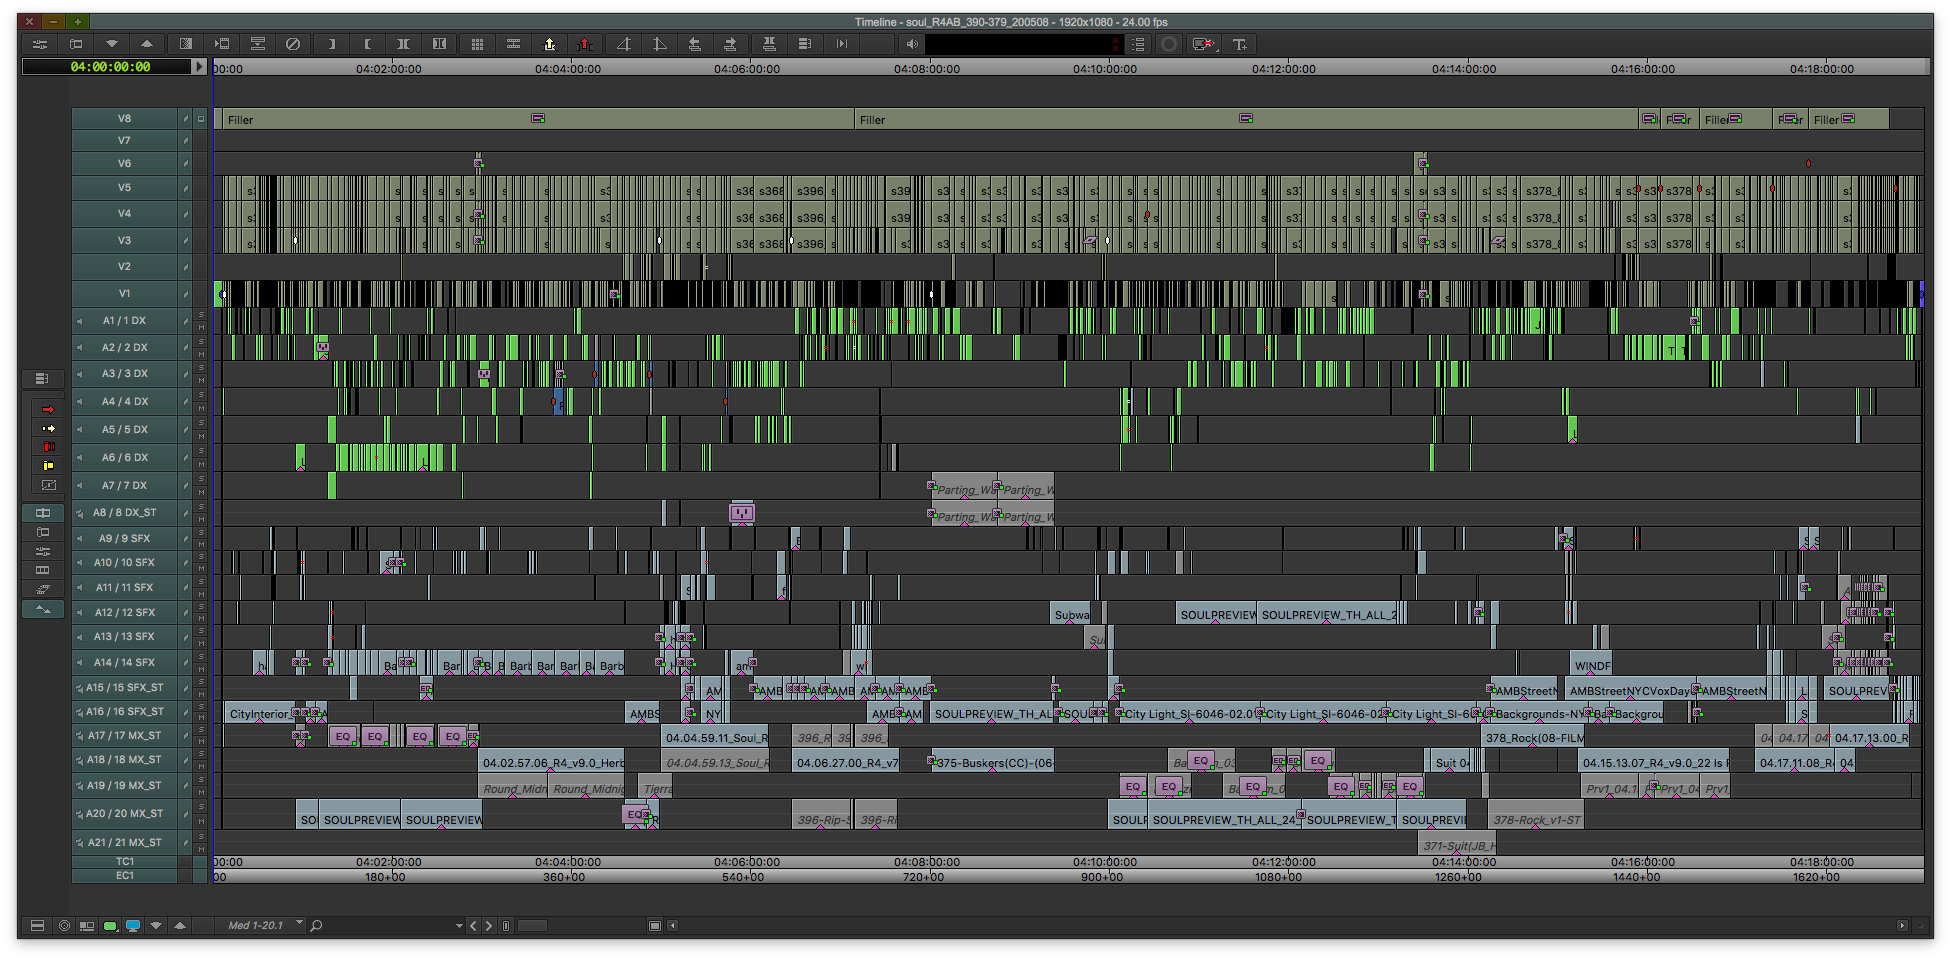Mute track A2 / 2 DX
1951x960 pixels.
click(x=201, y=354)
